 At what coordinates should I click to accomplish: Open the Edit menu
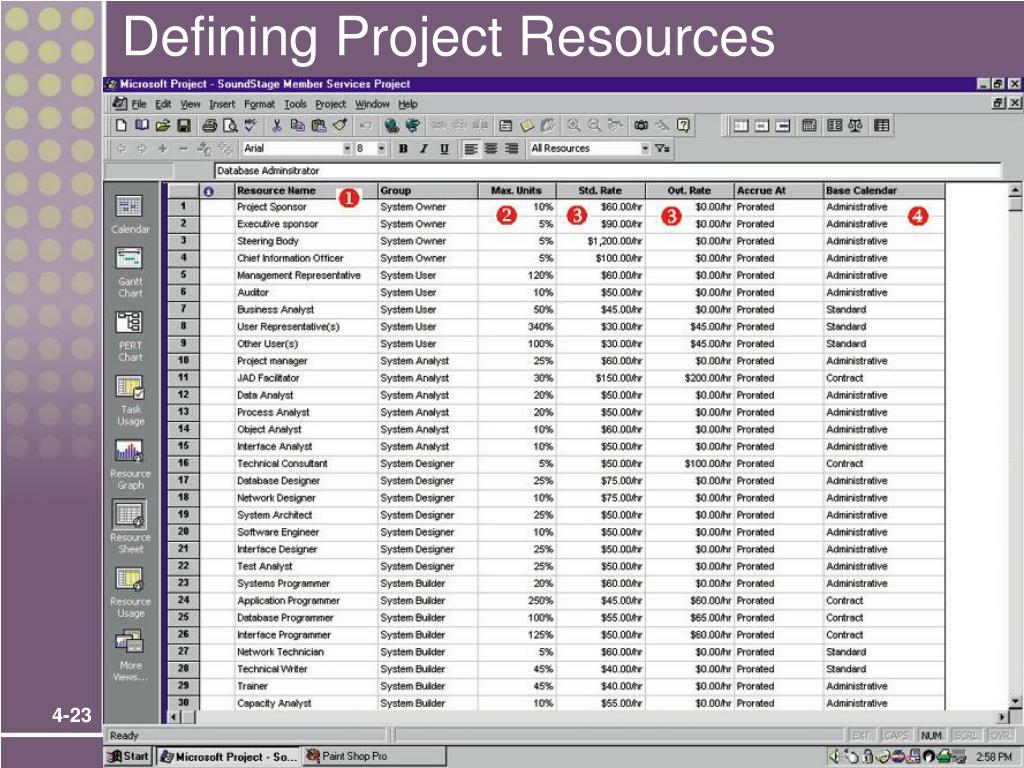tap(163, 104)
